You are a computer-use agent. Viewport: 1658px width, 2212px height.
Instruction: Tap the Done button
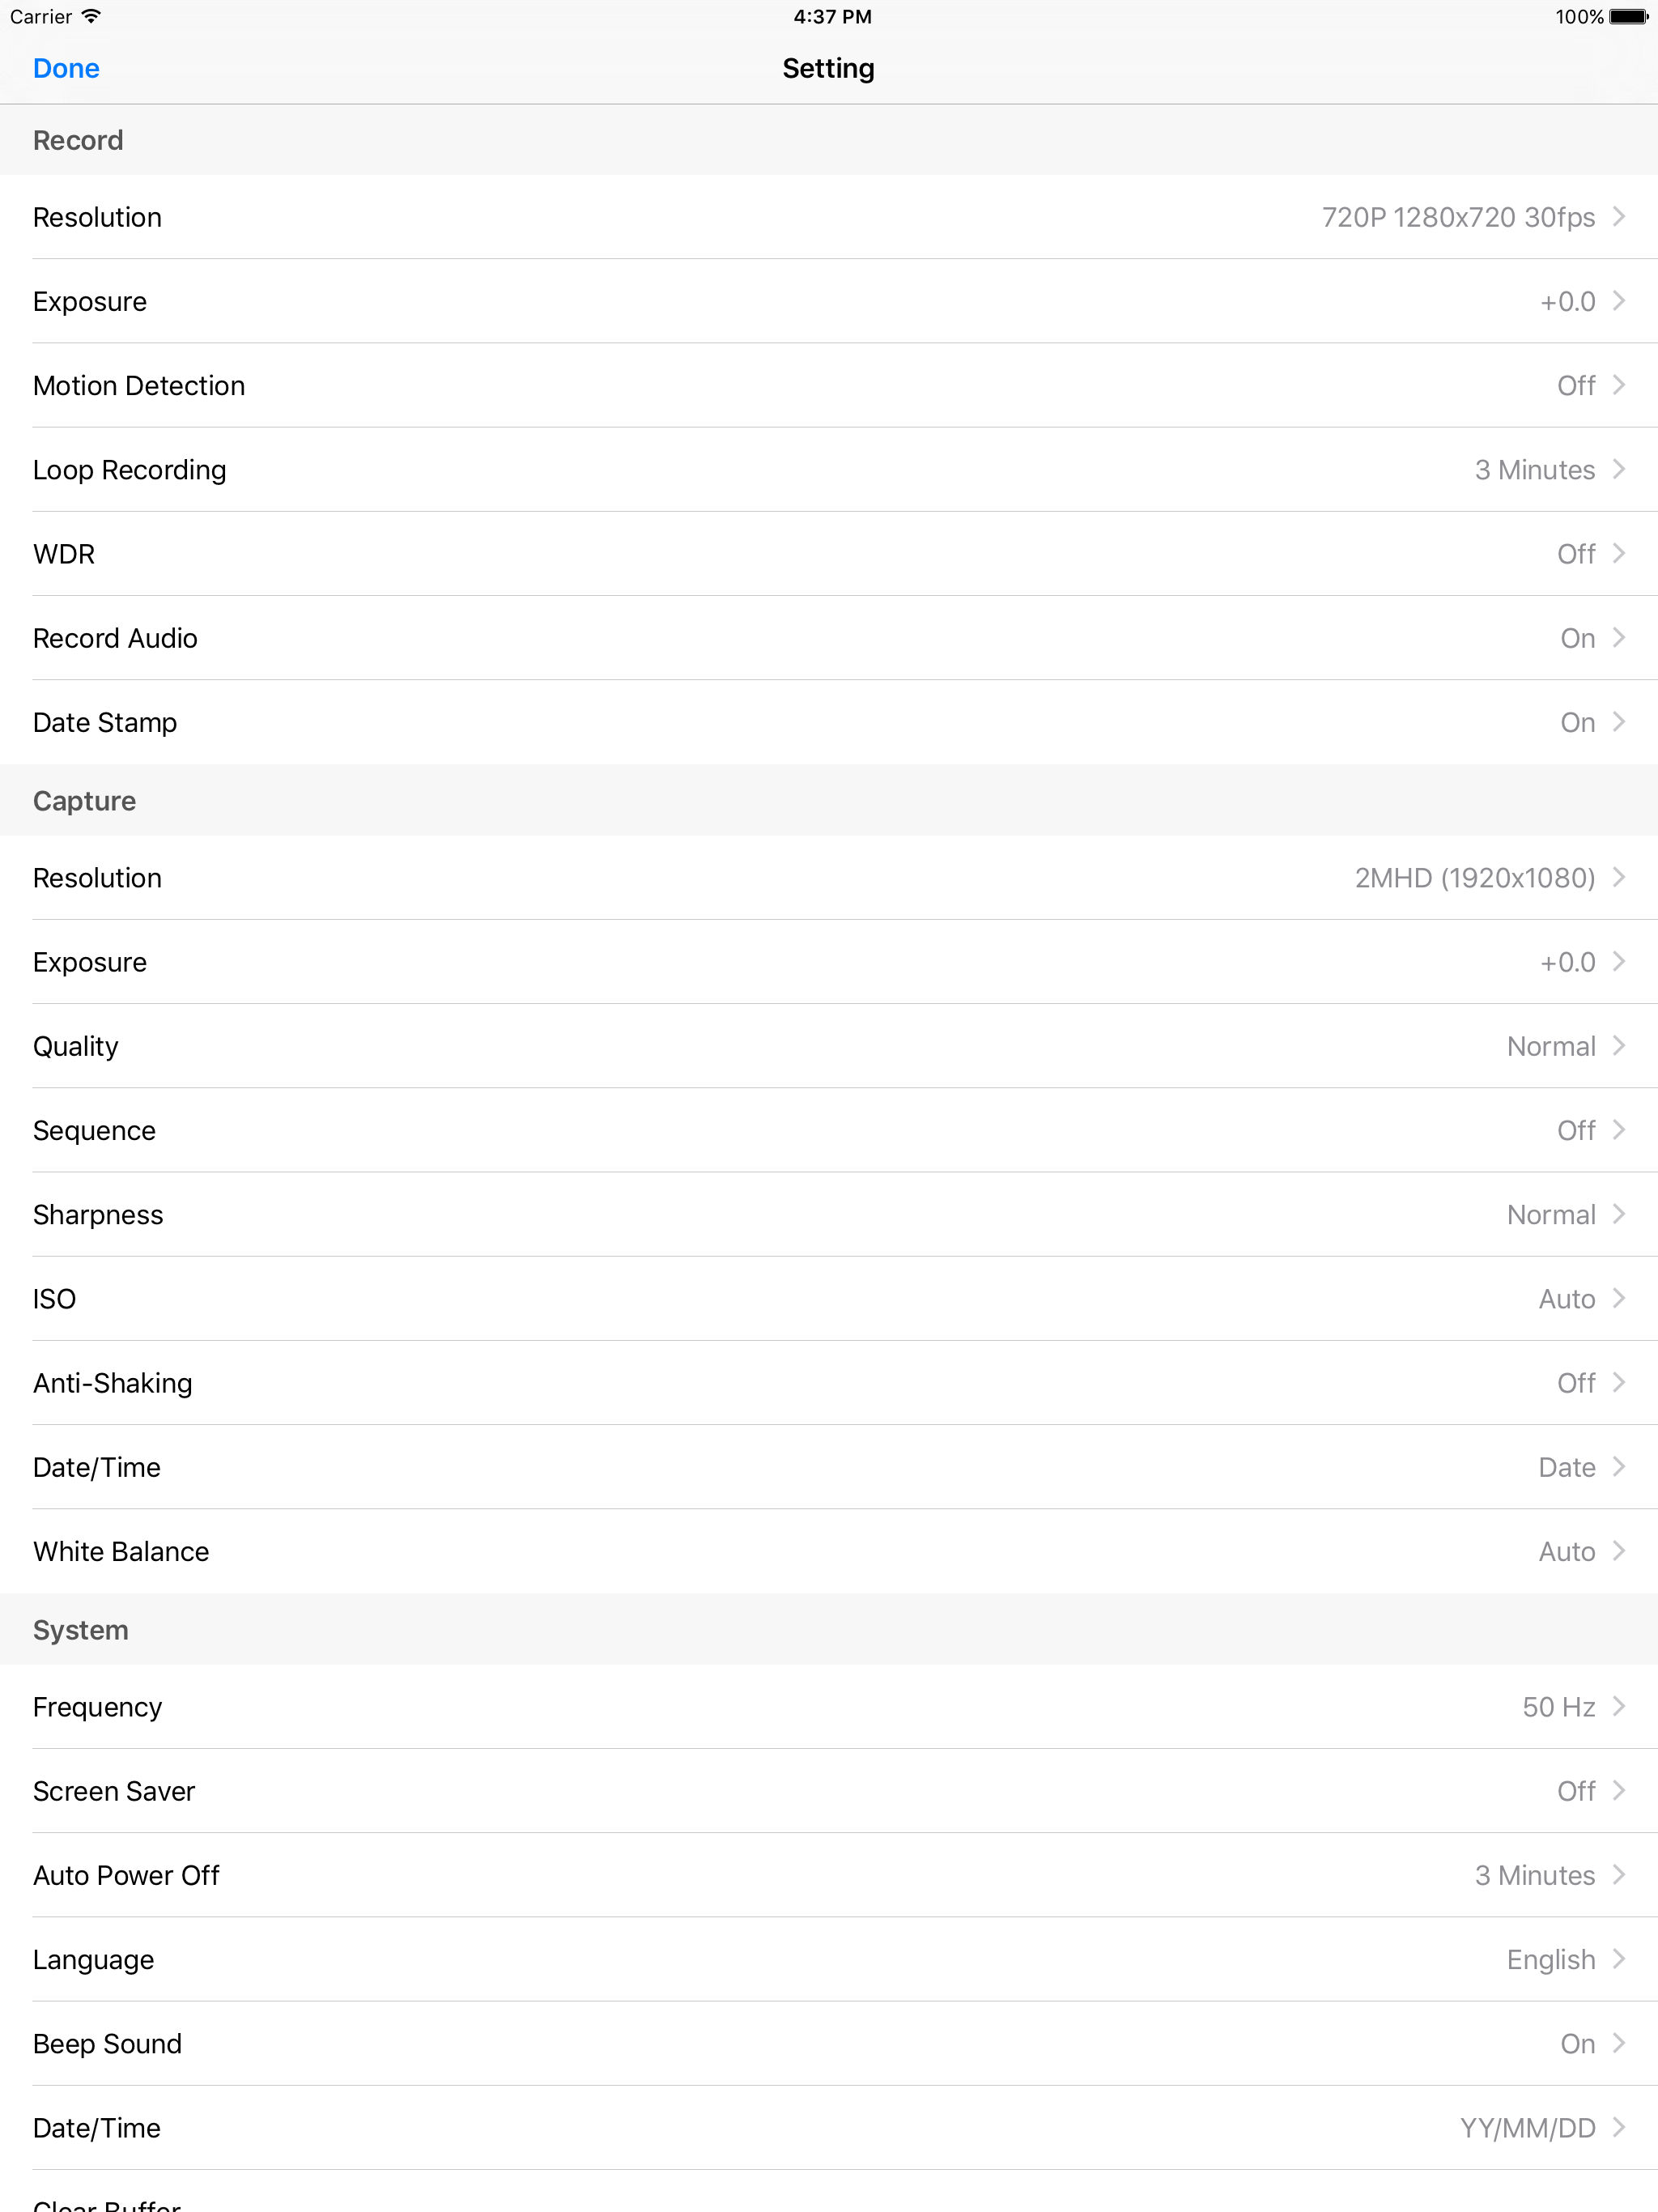[66, 68]
